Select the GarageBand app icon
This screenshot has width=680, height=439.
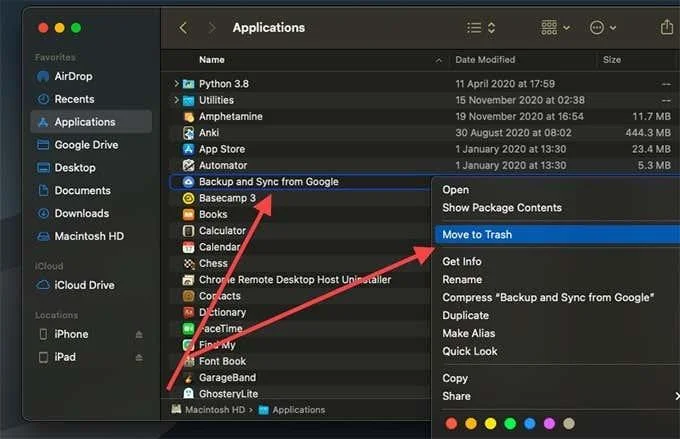coord(188,378)
